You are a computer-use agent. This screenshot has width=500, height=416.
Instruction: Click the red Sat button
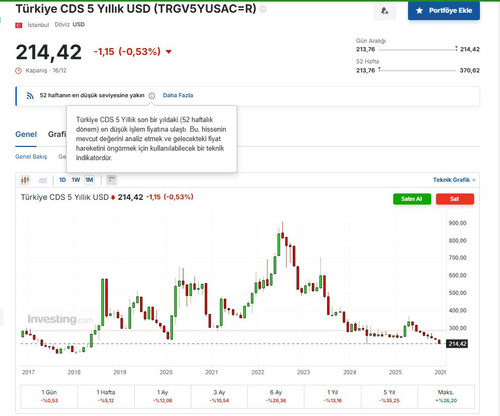(455, 199)
